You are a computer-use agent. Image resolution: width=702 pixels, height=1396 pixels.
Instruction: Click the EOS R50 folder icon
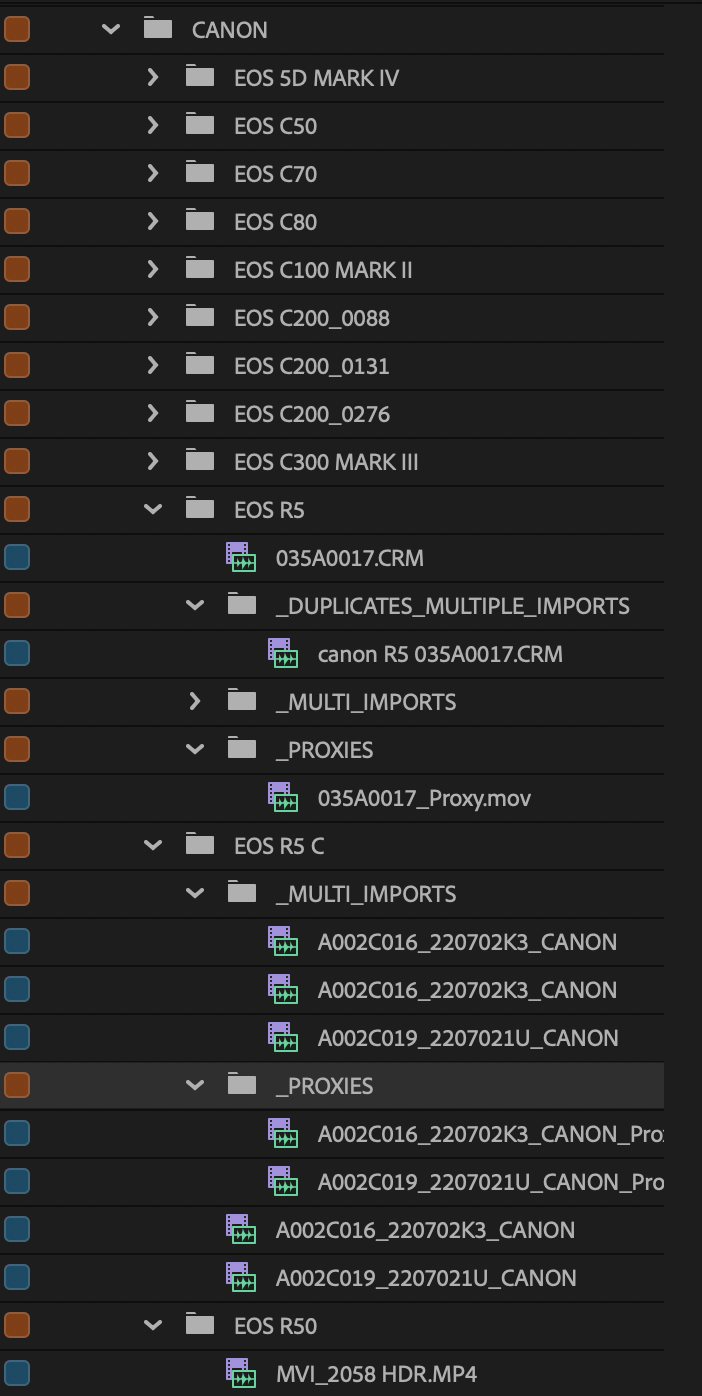coord(200,1324)
